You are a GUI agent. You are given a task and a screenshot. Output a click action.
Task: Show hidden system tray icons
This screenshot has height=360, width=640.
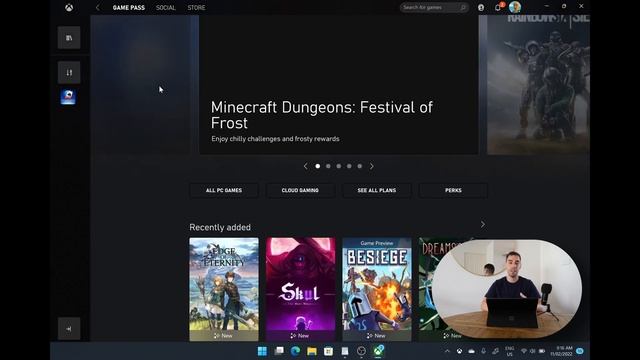[447, 351]
